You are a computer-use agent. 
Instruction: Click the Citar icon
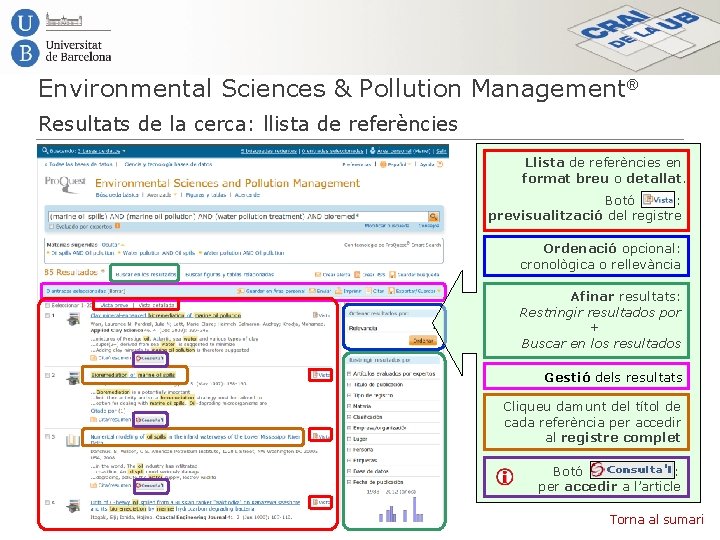[369, 291]
